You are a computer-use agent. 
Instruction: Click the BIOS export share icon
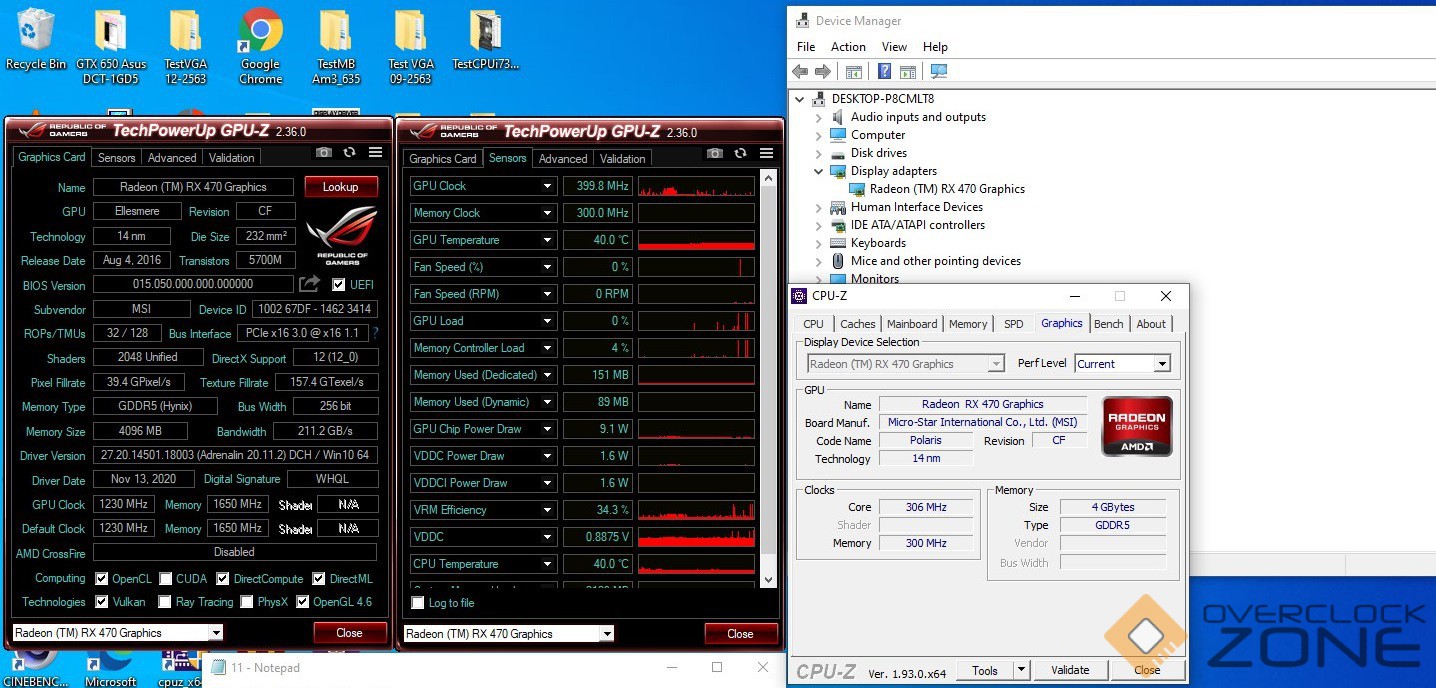[308, 285]
